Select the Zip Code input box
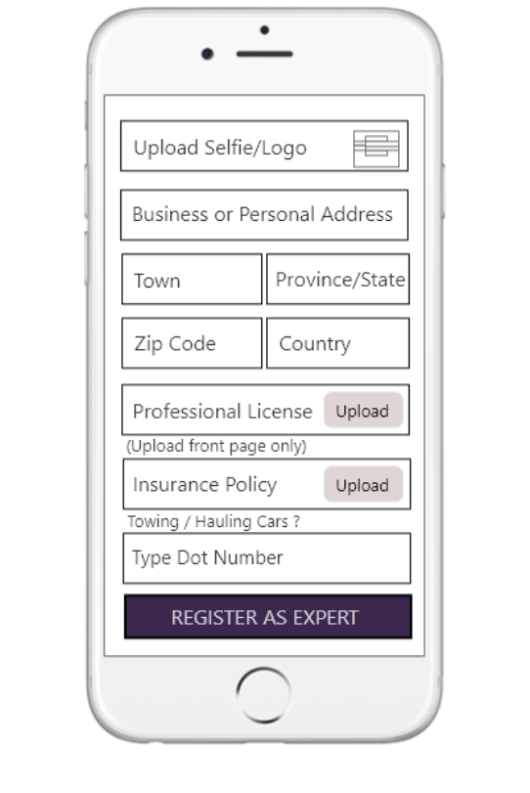 pyautogui.click(x=192, y=343)
